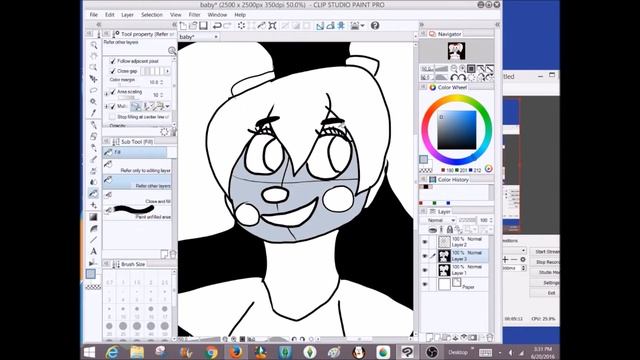Click Start Streaming button in OBS window
Screen dimensions: 640x360
click(545, 252)
